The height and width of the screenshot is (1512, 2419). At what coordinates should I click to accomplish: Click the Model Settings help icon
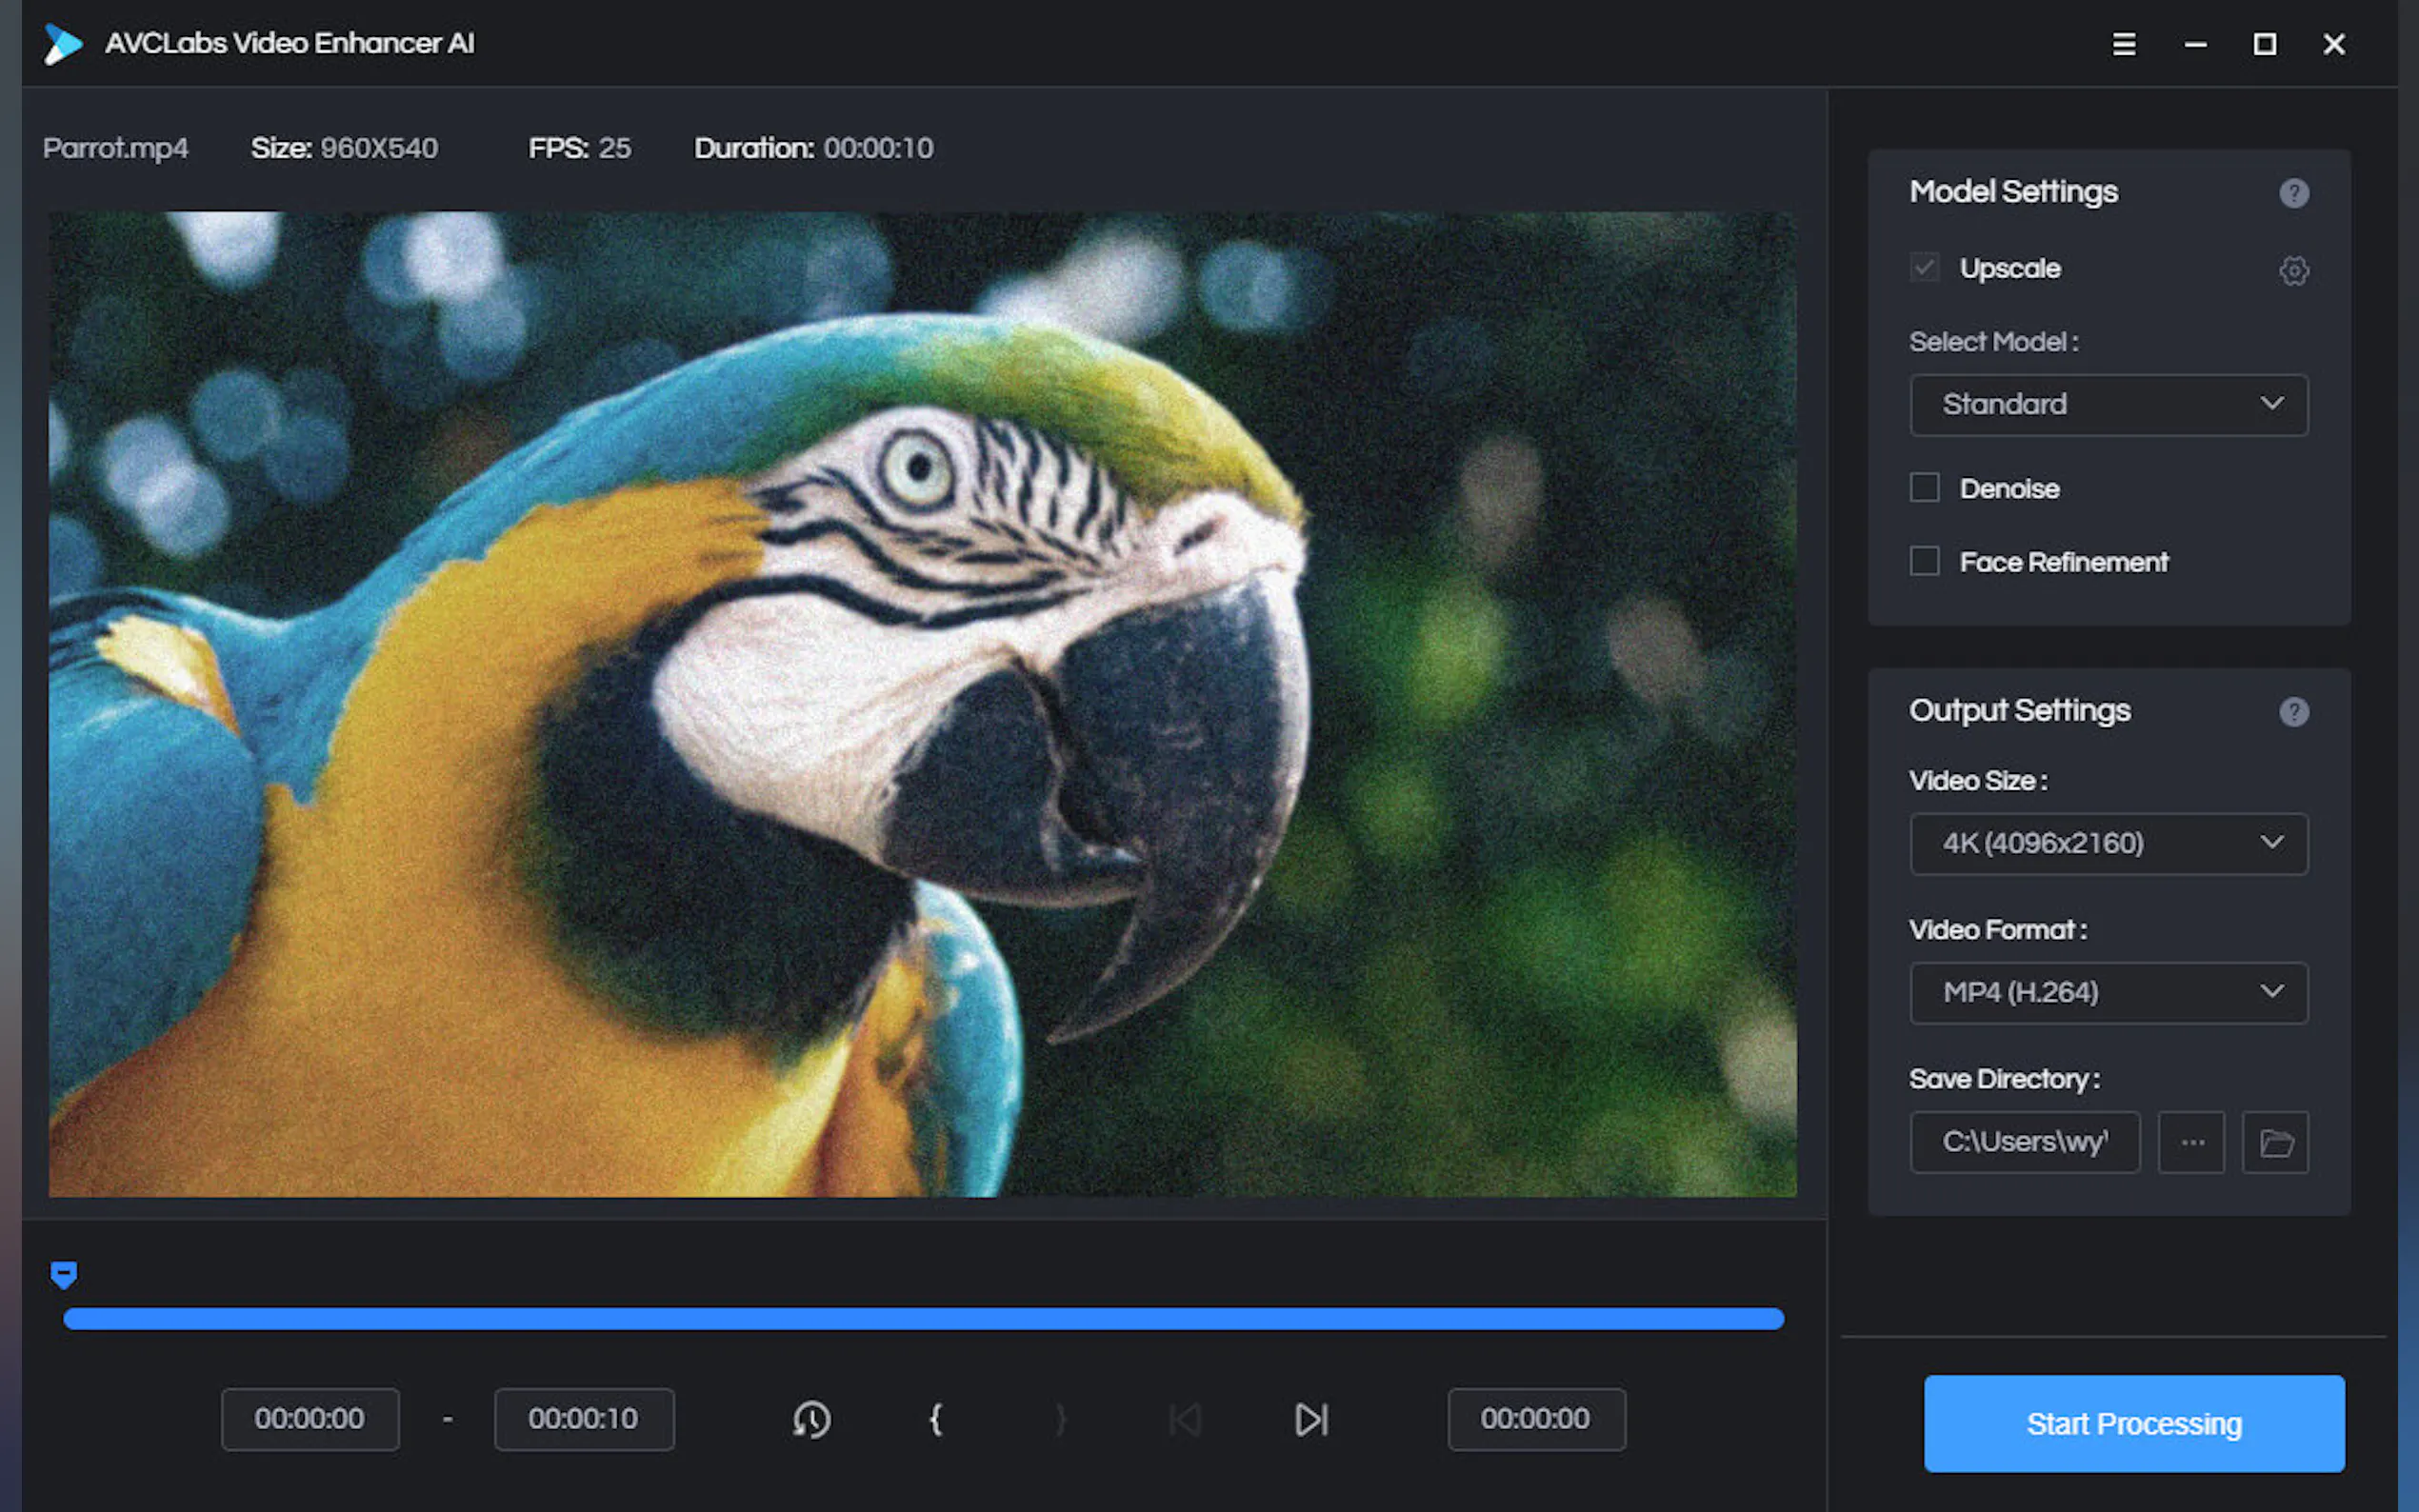(2293, 193)
